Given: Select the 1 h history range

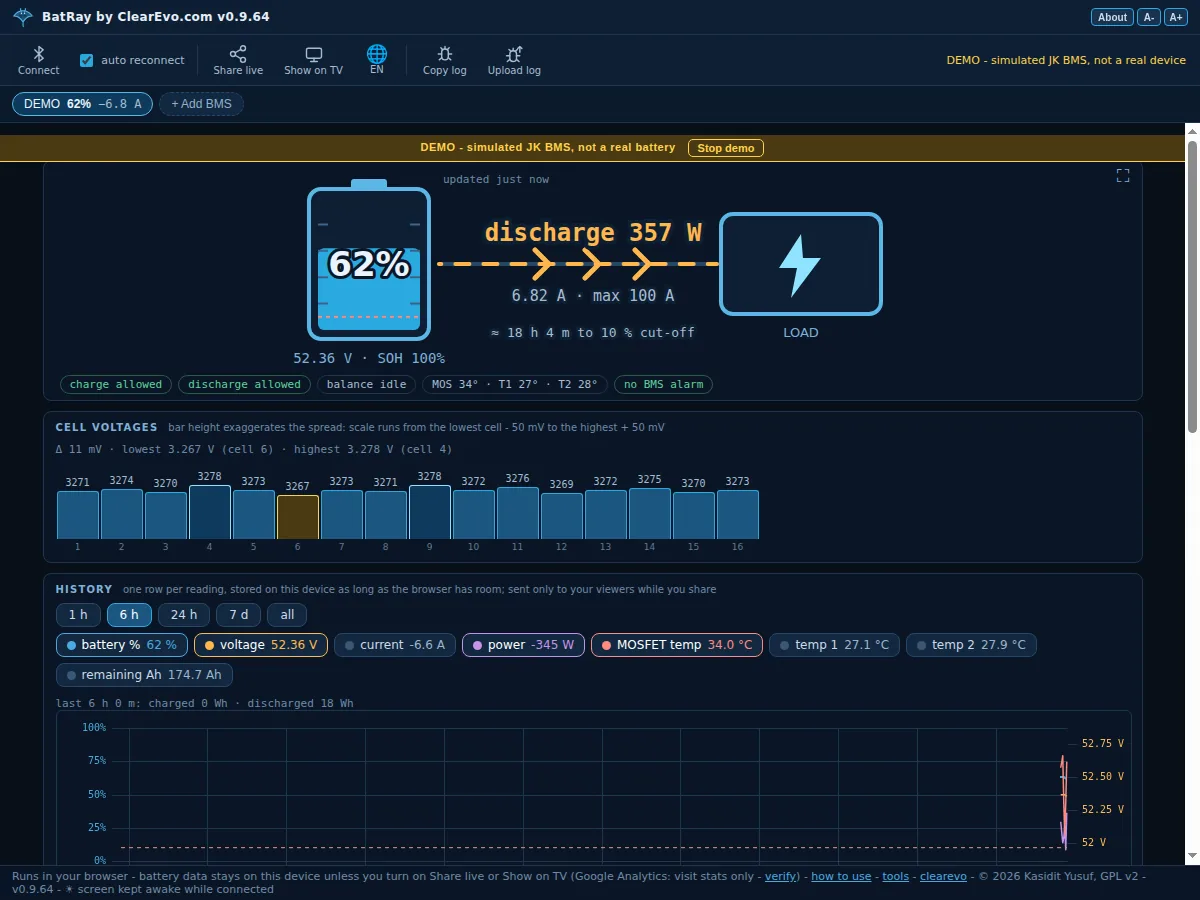Looking at the screenshot, I should 78,615.
